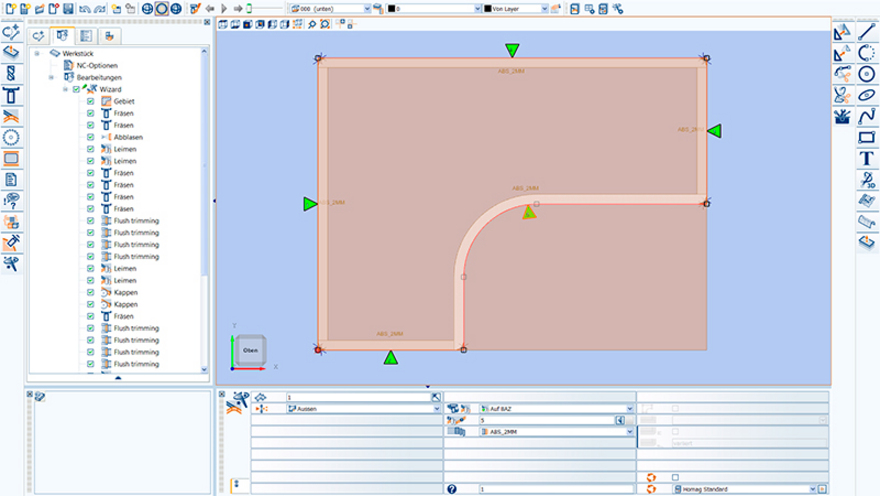Click the tools icon at toolbar end
Screen dimensions: 880x496
[617, 8]
